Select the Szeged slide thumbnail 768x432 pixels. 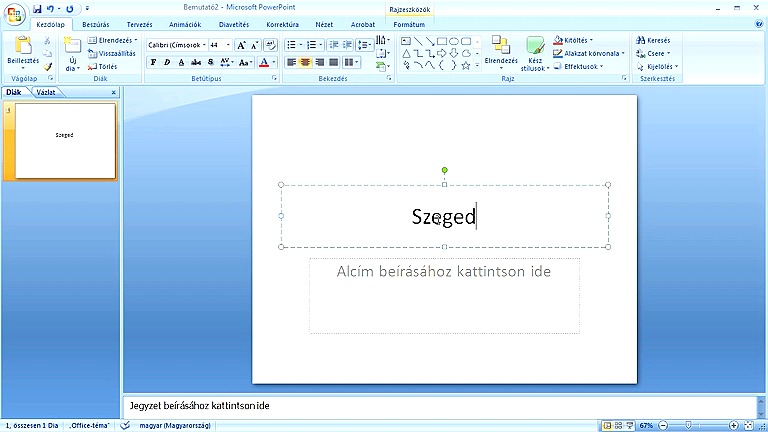click(x=65, y=141)
